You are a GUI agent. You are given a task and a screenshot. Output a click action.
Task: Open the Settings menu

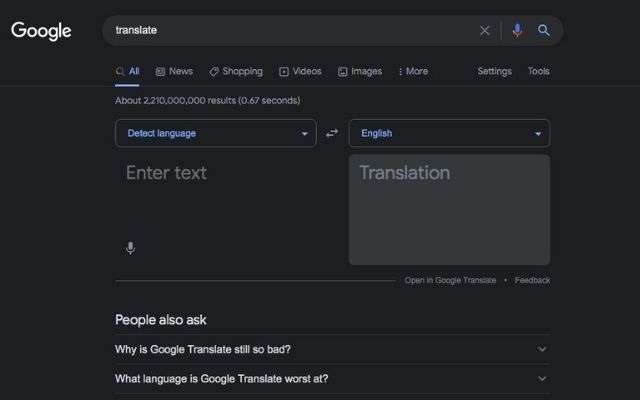[494, 71]
